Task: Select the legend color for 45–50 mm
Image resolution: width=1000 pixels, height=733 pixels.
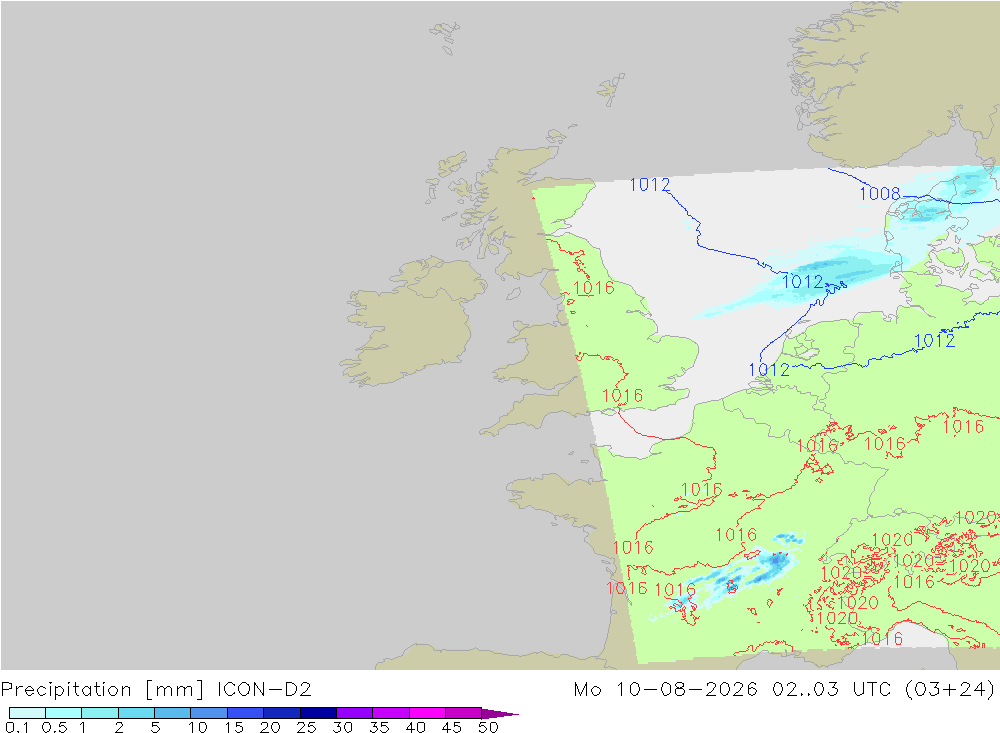Action: [x=463, y=713]
